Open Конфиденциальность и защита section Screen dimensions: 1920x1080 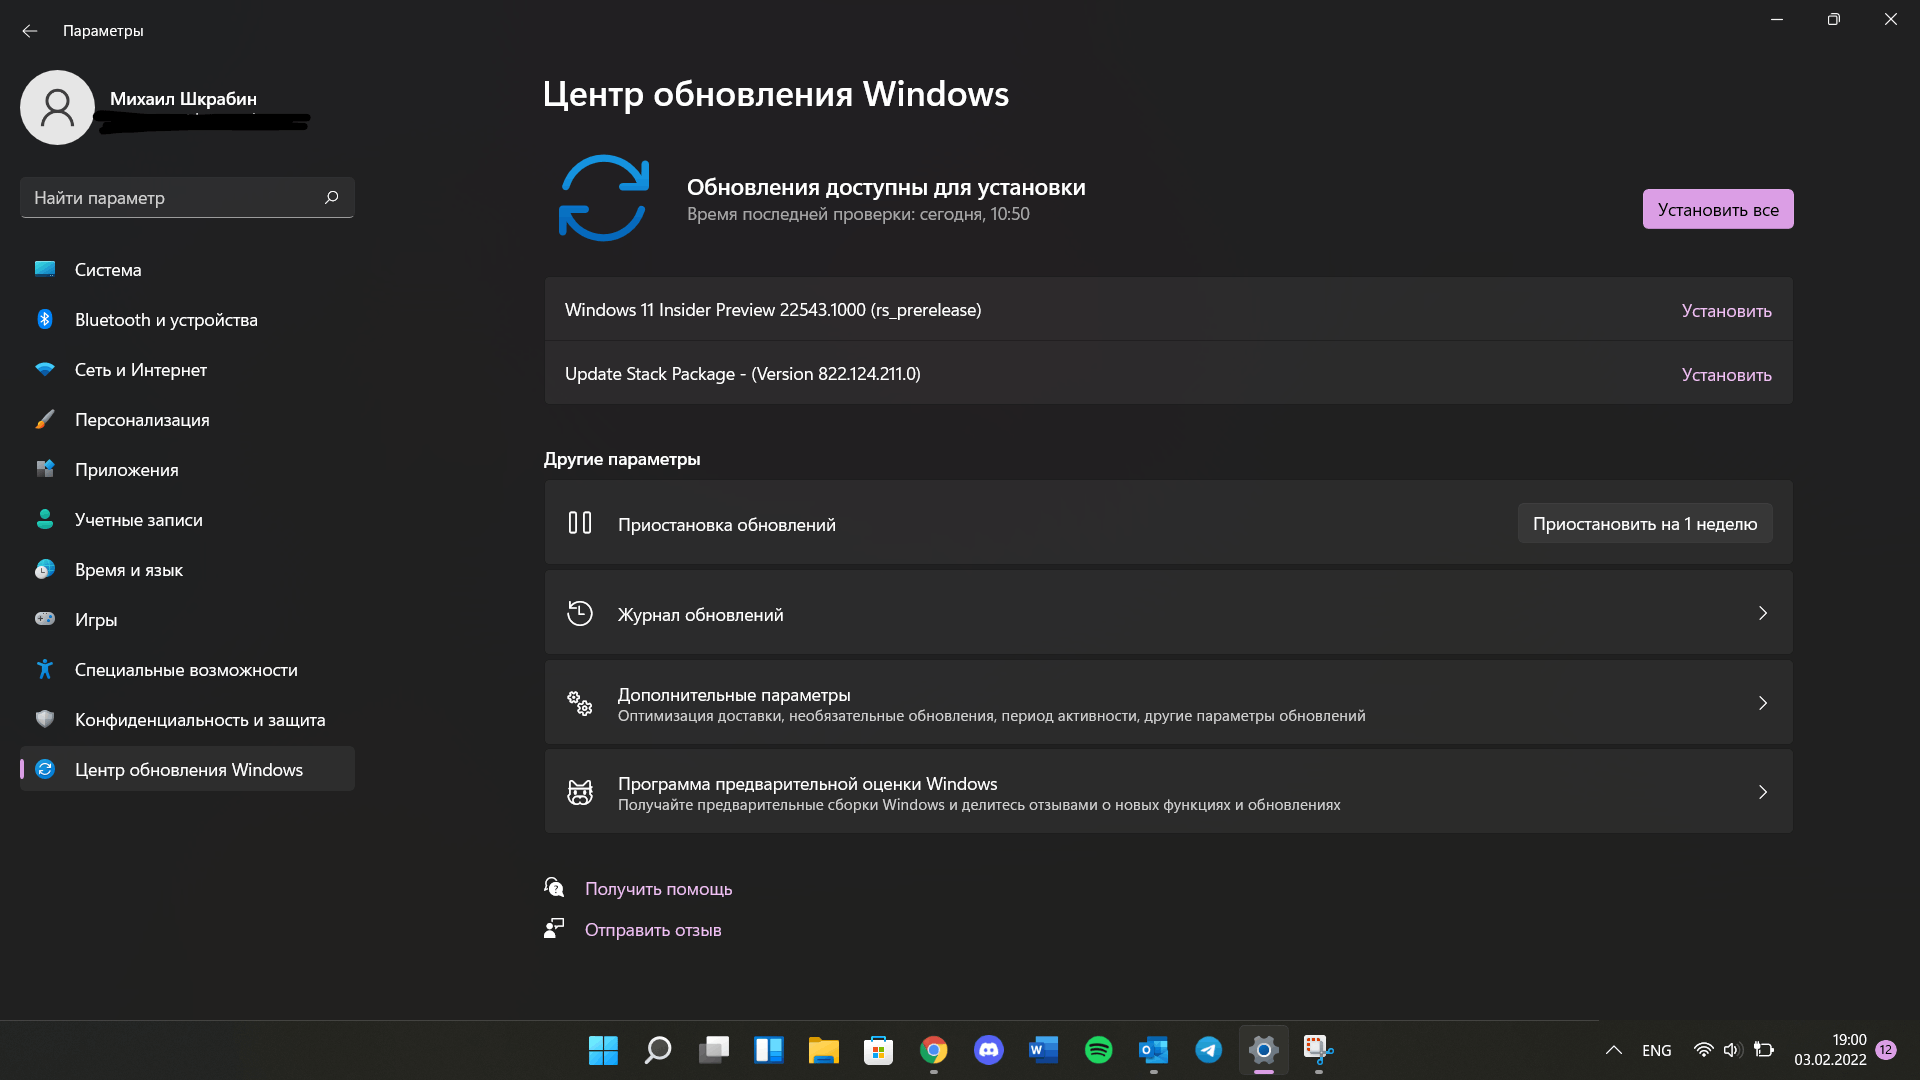point(187,719)
